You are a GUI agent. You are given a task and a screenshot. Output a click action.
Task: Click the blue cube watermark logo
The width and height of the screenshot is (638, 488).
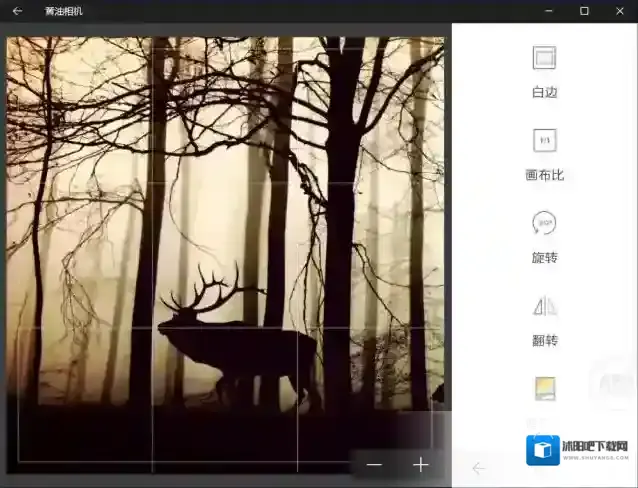point(543,451)
